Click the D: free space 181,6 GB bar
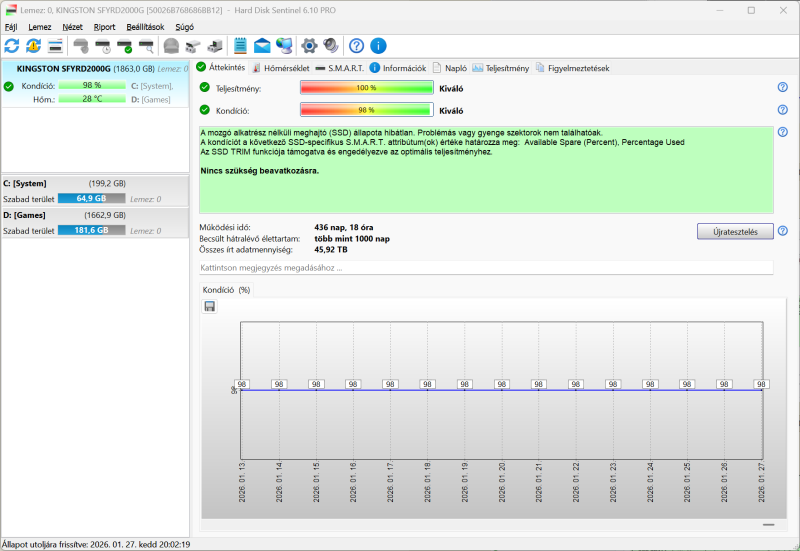This screenshot has width=800, height=551. click(91, 230)
